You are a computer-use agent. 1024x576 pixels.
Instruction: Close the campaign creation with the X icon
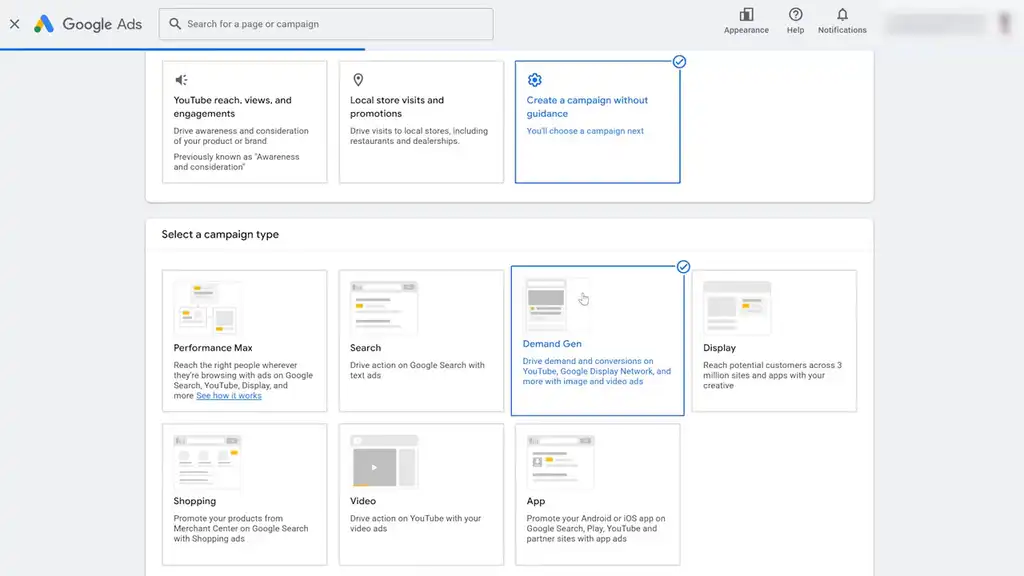14,24
